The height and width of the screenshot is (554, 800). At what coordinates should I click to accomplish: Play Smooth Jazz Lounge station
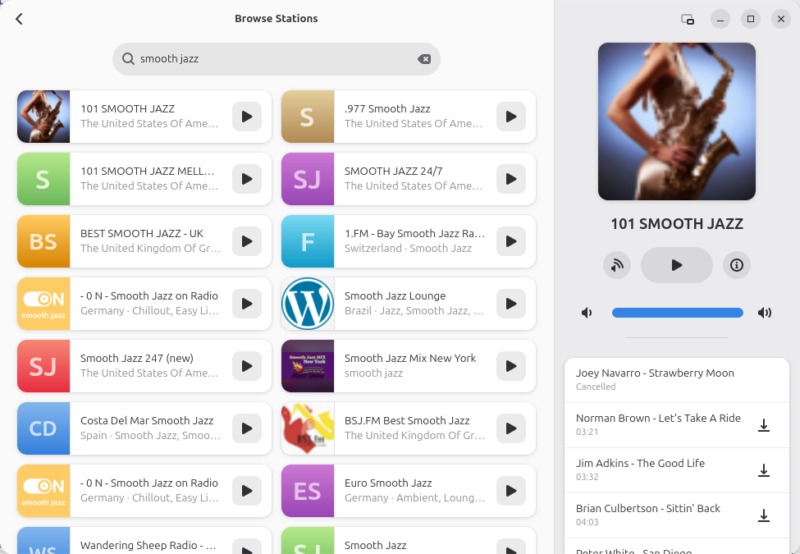(x=511, y=304)
